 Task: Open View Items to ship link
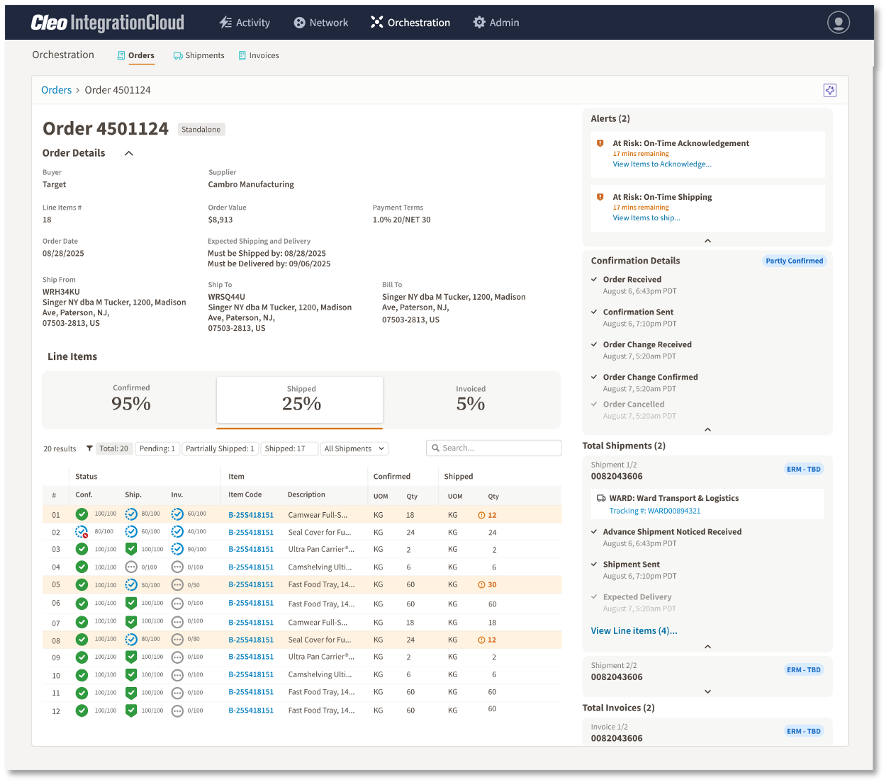click(x=646, y=218)
